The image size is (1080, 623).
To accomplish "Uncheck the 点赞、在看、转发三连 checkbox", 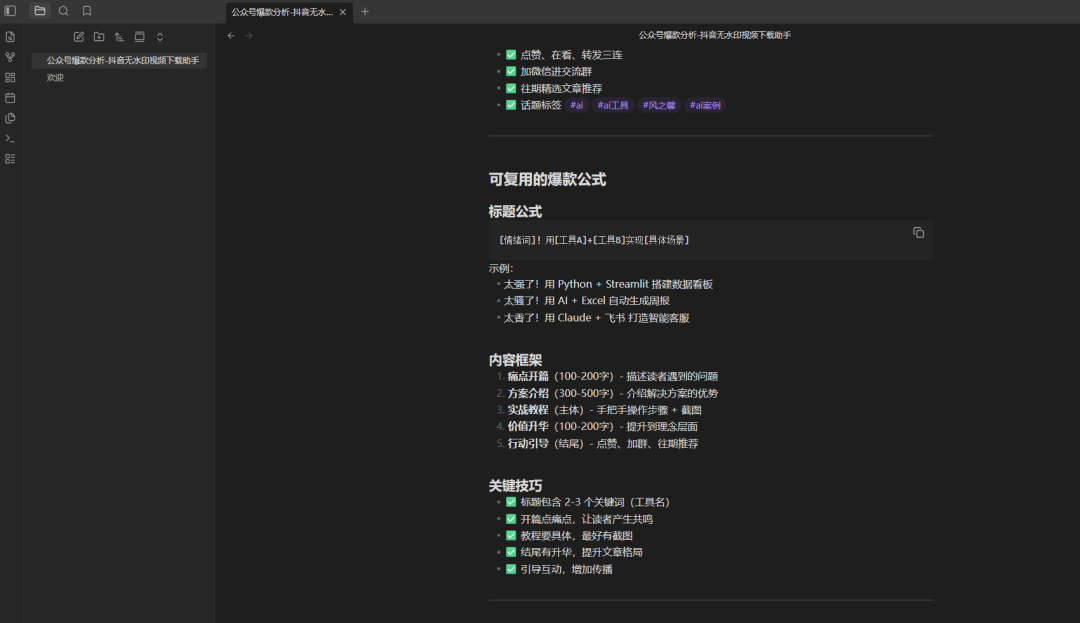I will (511, 54).
